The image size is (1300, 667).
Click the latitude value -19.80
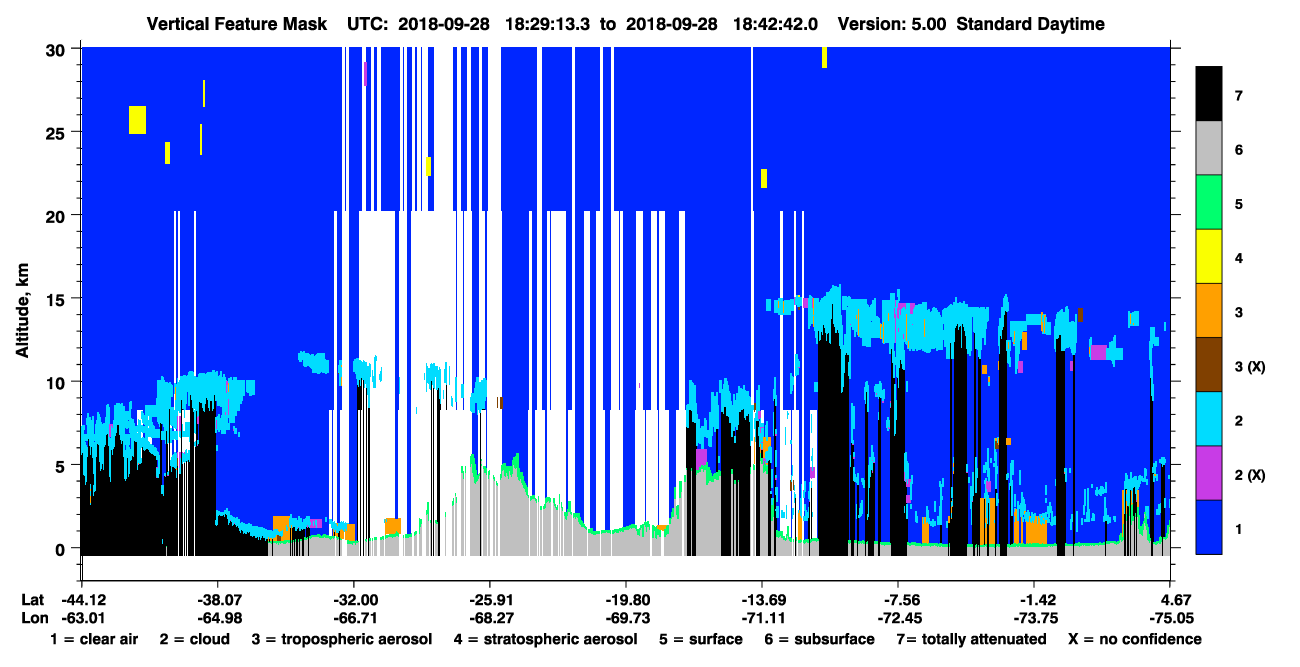(x=626, y=599)
